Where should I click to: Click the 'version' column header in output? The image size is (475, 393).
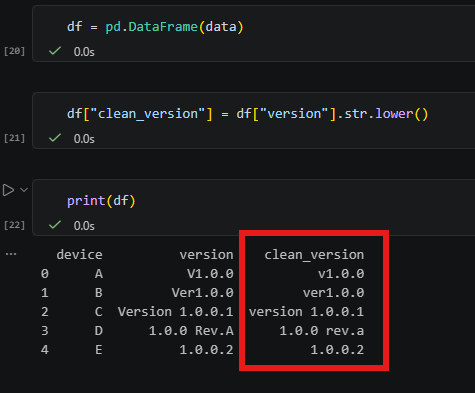pyautogui.click(x=206, y=255)
